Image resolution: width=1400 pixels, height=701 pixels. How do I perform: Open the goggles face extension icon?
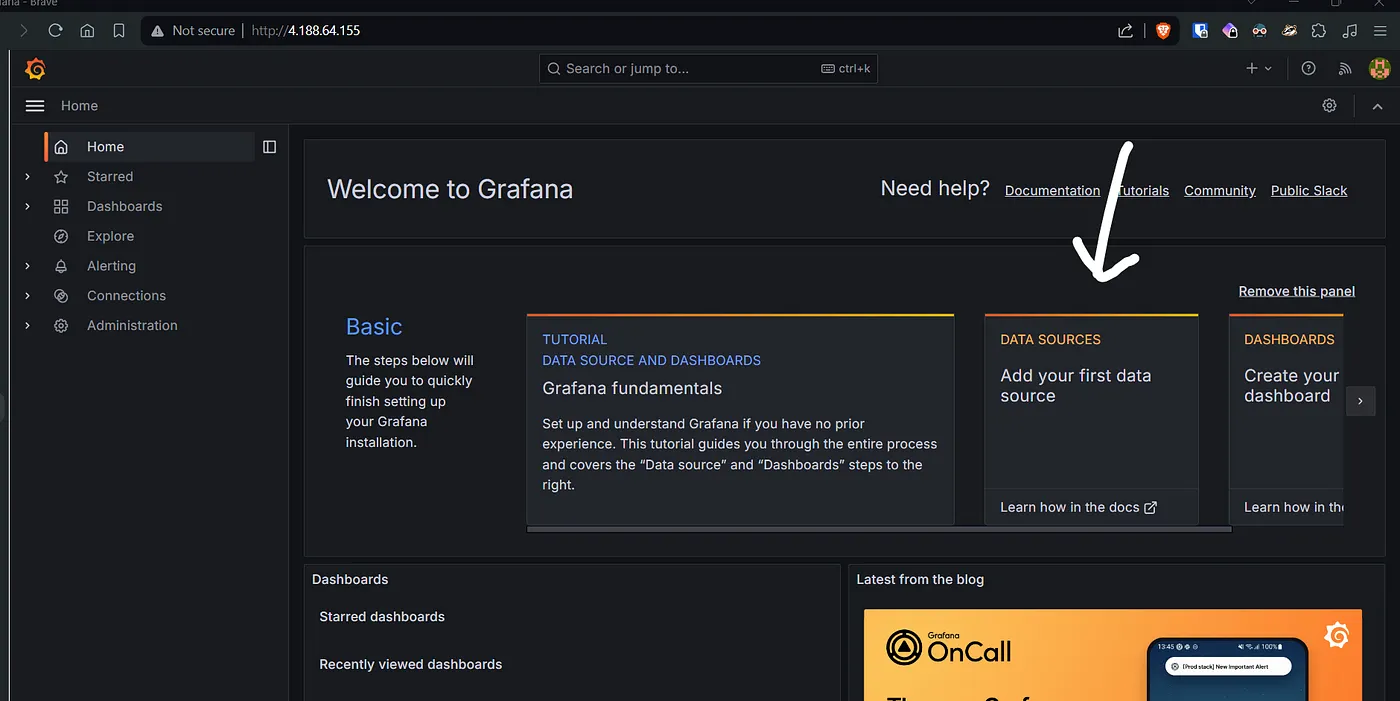tap(1259, 31)
